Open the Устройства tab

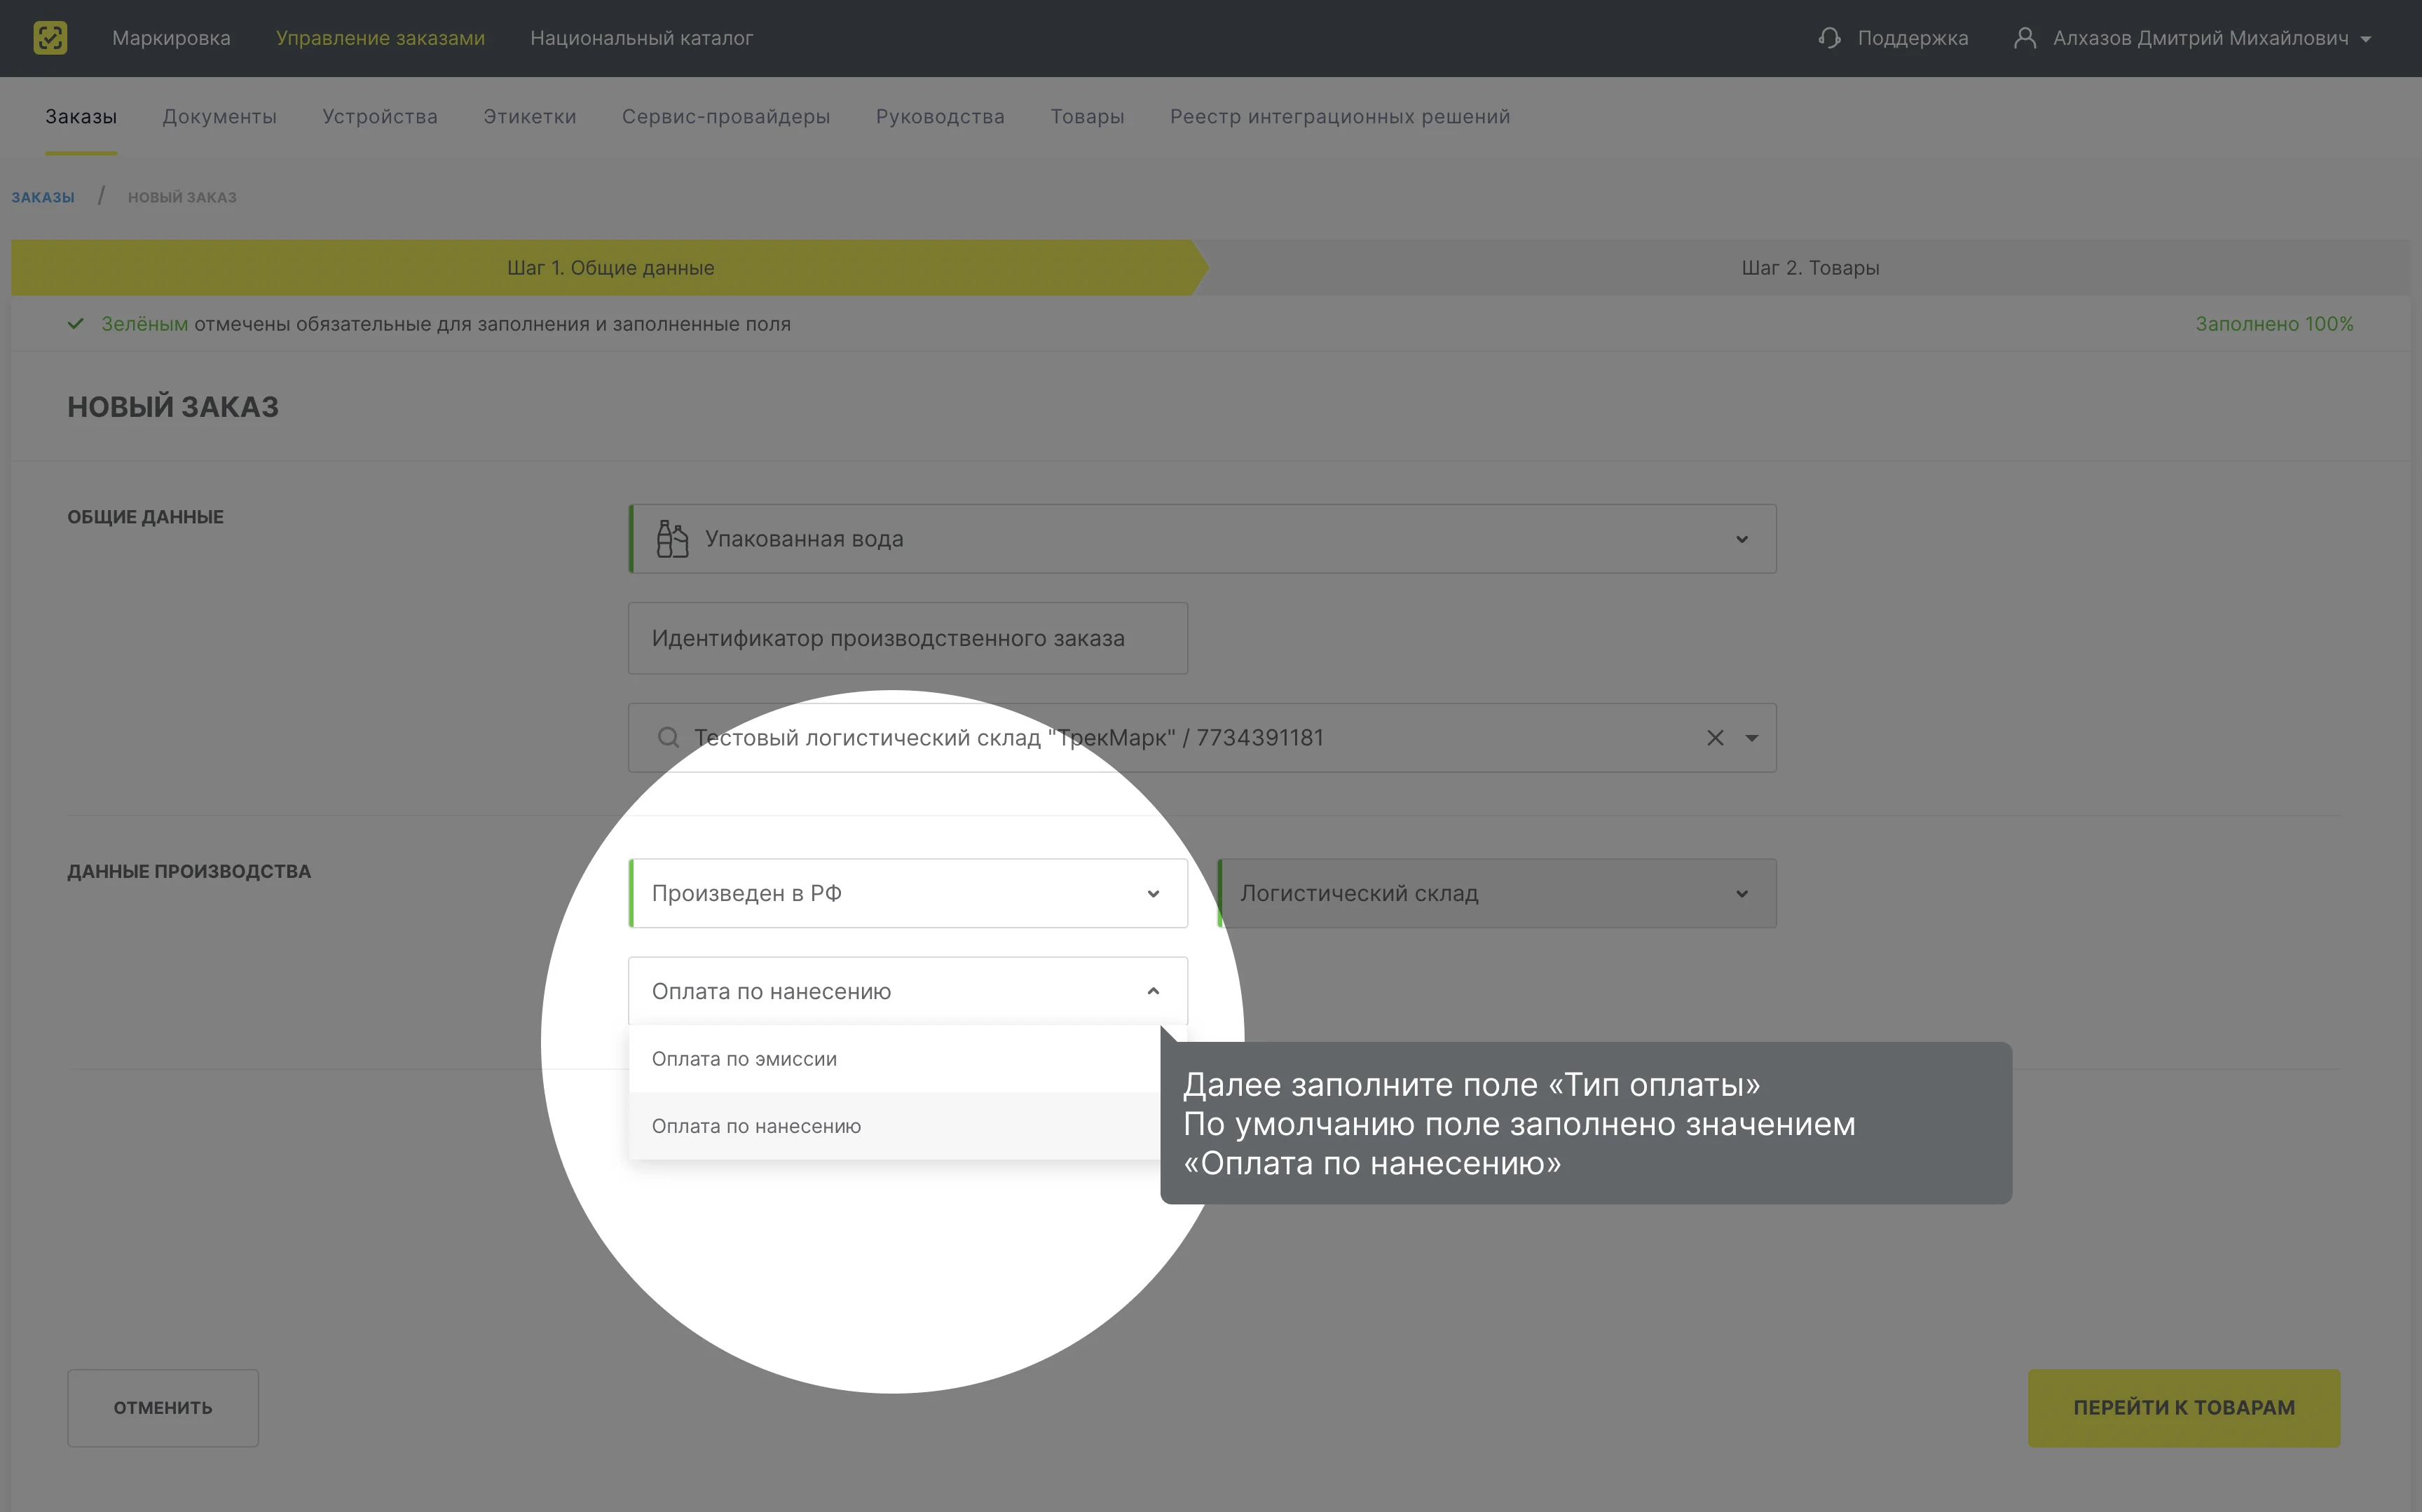[380, 116]
